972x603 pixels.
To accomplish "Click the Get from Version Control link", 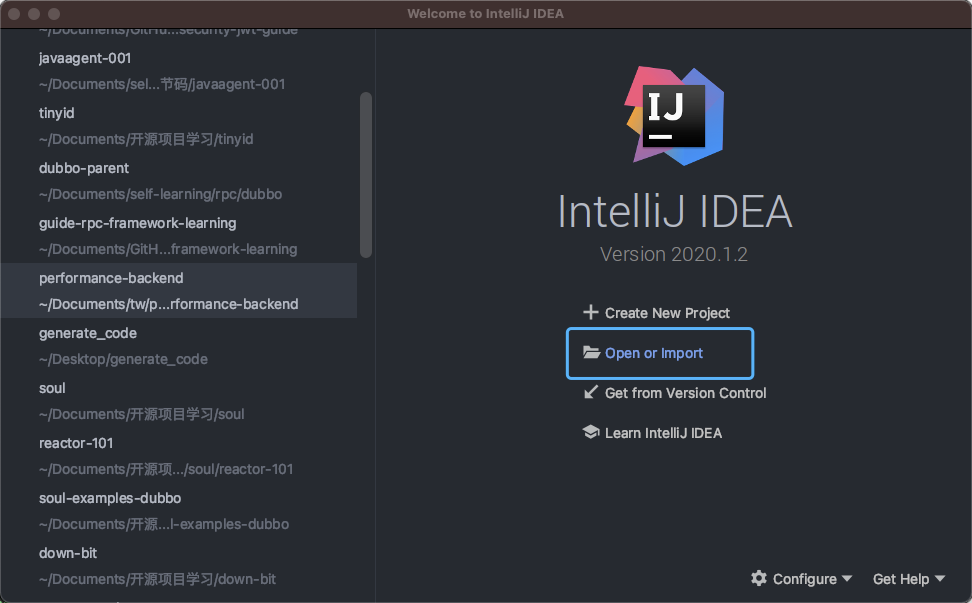I will click(686, 393).
